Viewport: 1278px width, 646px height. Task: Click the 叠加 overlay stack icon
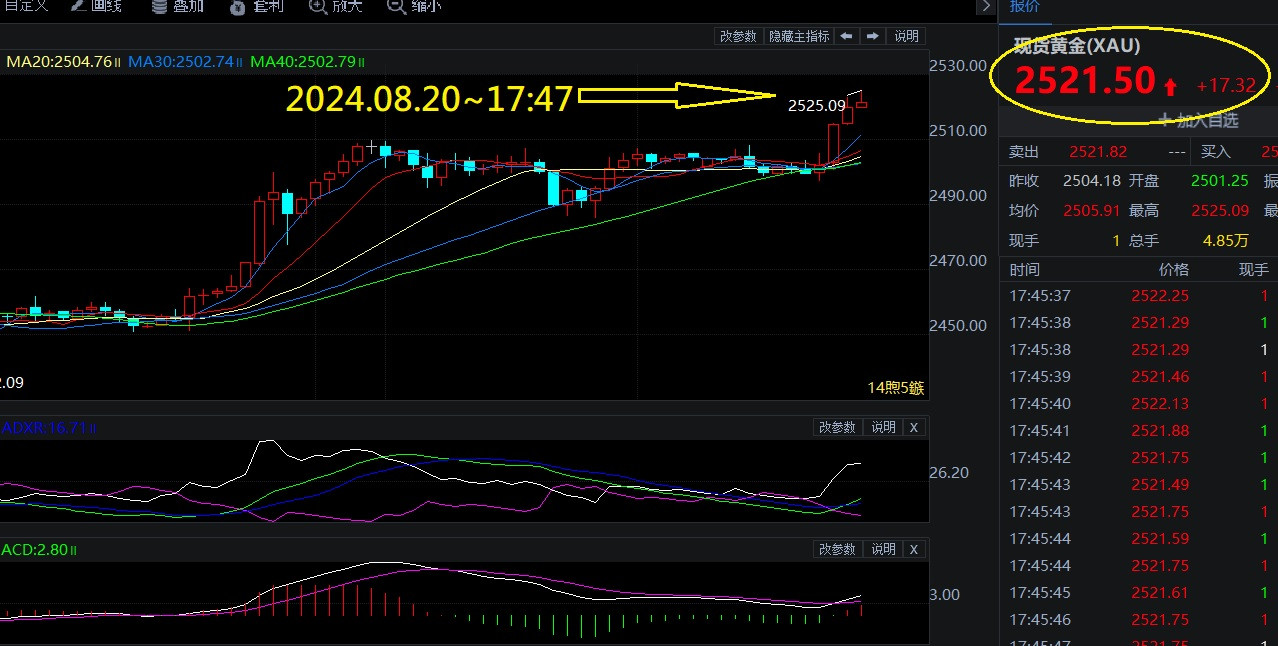point(160,7)
